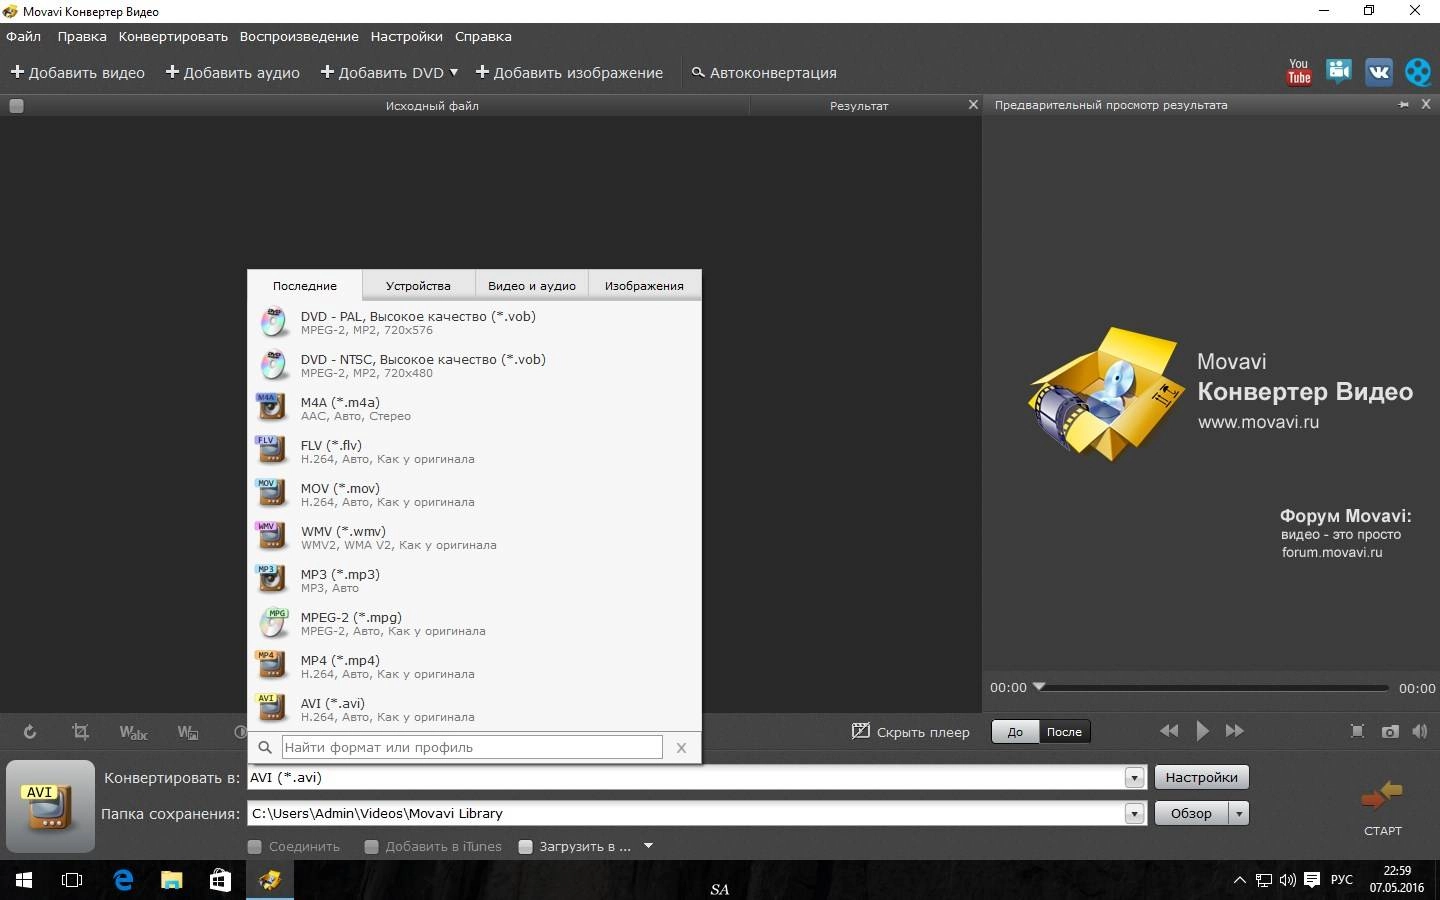Screen dimensions: 1440x900
Task: Click the blue film reel icon
Action: [x=1418, y=72]
